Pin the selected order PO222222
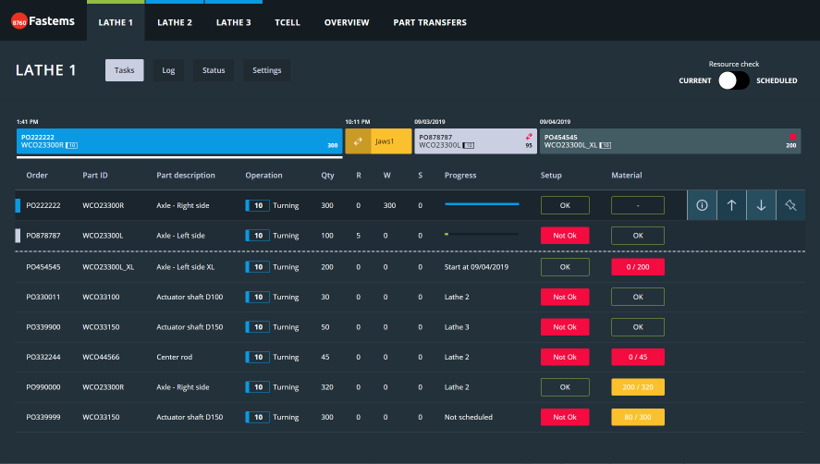The image size is (820, 464). coord(790,205)
